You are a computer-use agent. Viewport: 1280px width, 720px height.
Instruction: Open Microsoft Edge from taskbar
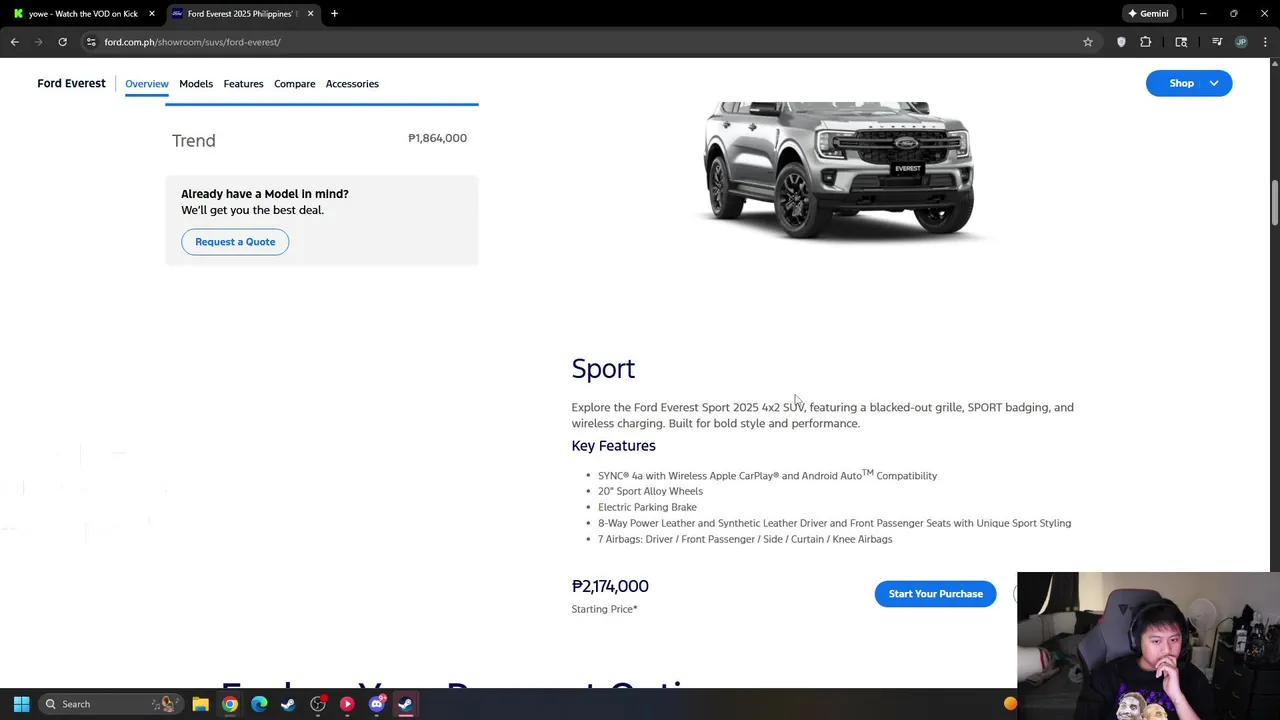click(259, 704)
